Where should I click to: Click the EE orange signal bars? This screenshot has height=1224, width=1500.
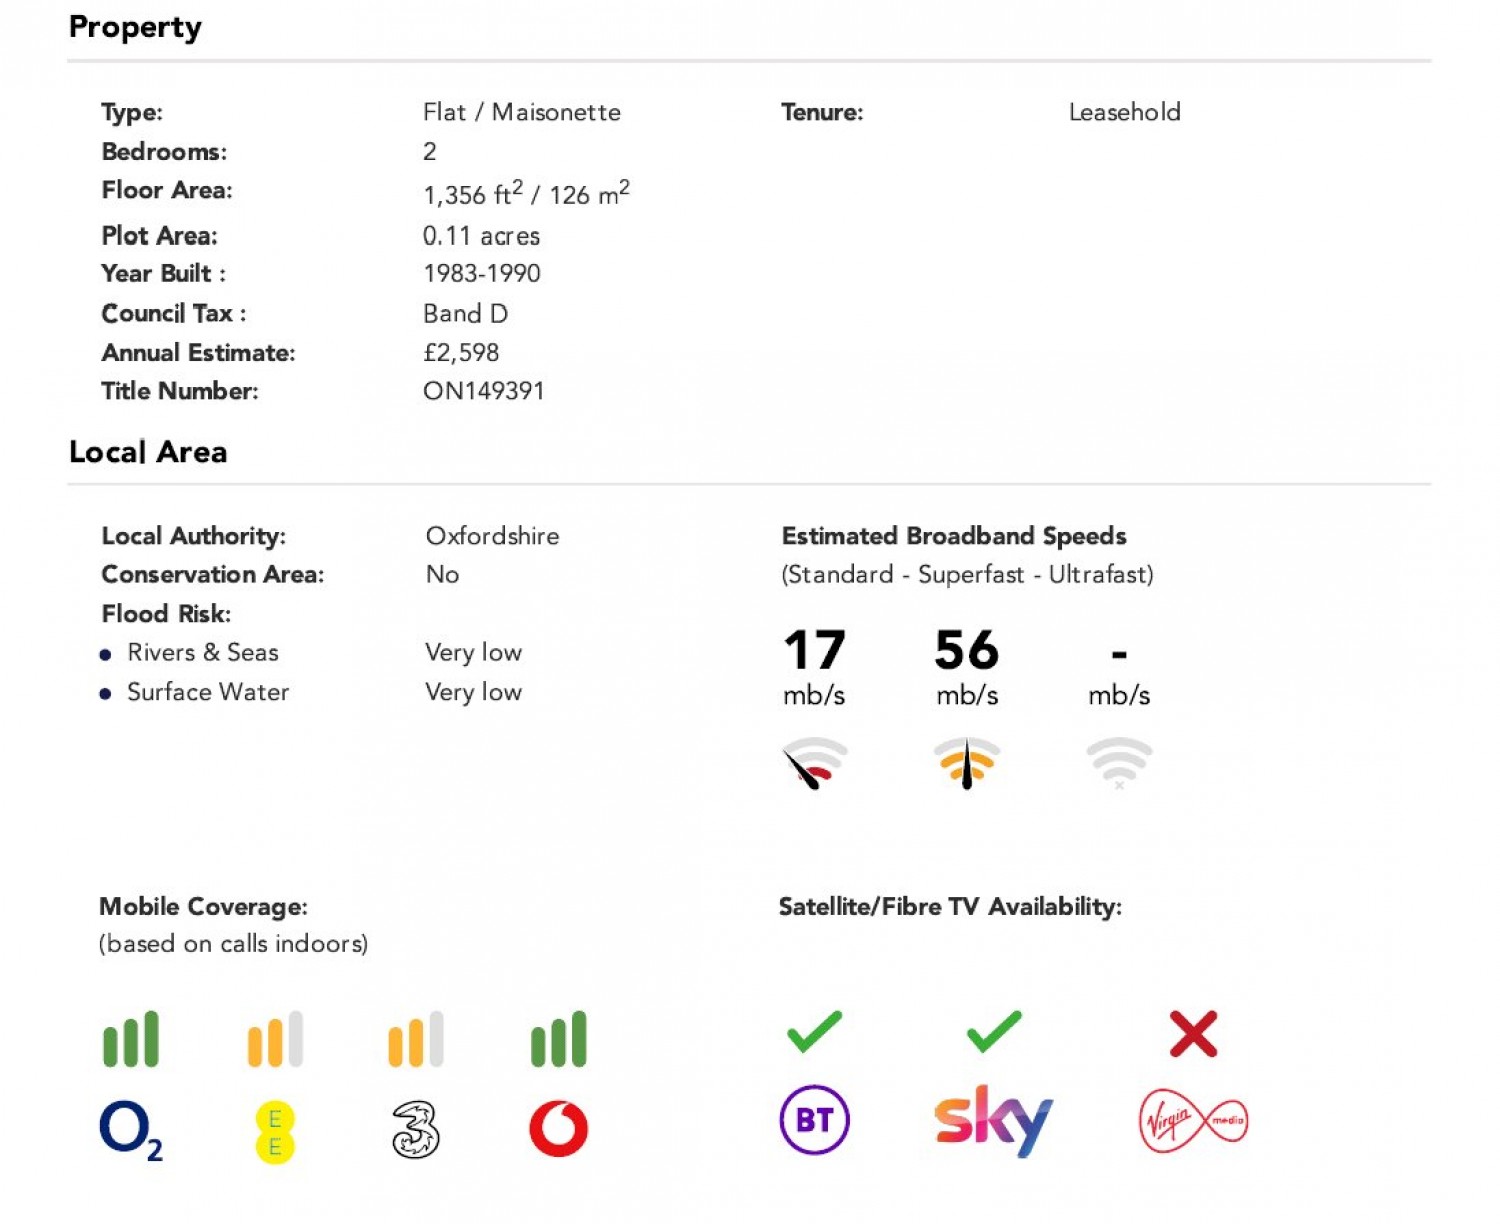[x=275, y=1040]
